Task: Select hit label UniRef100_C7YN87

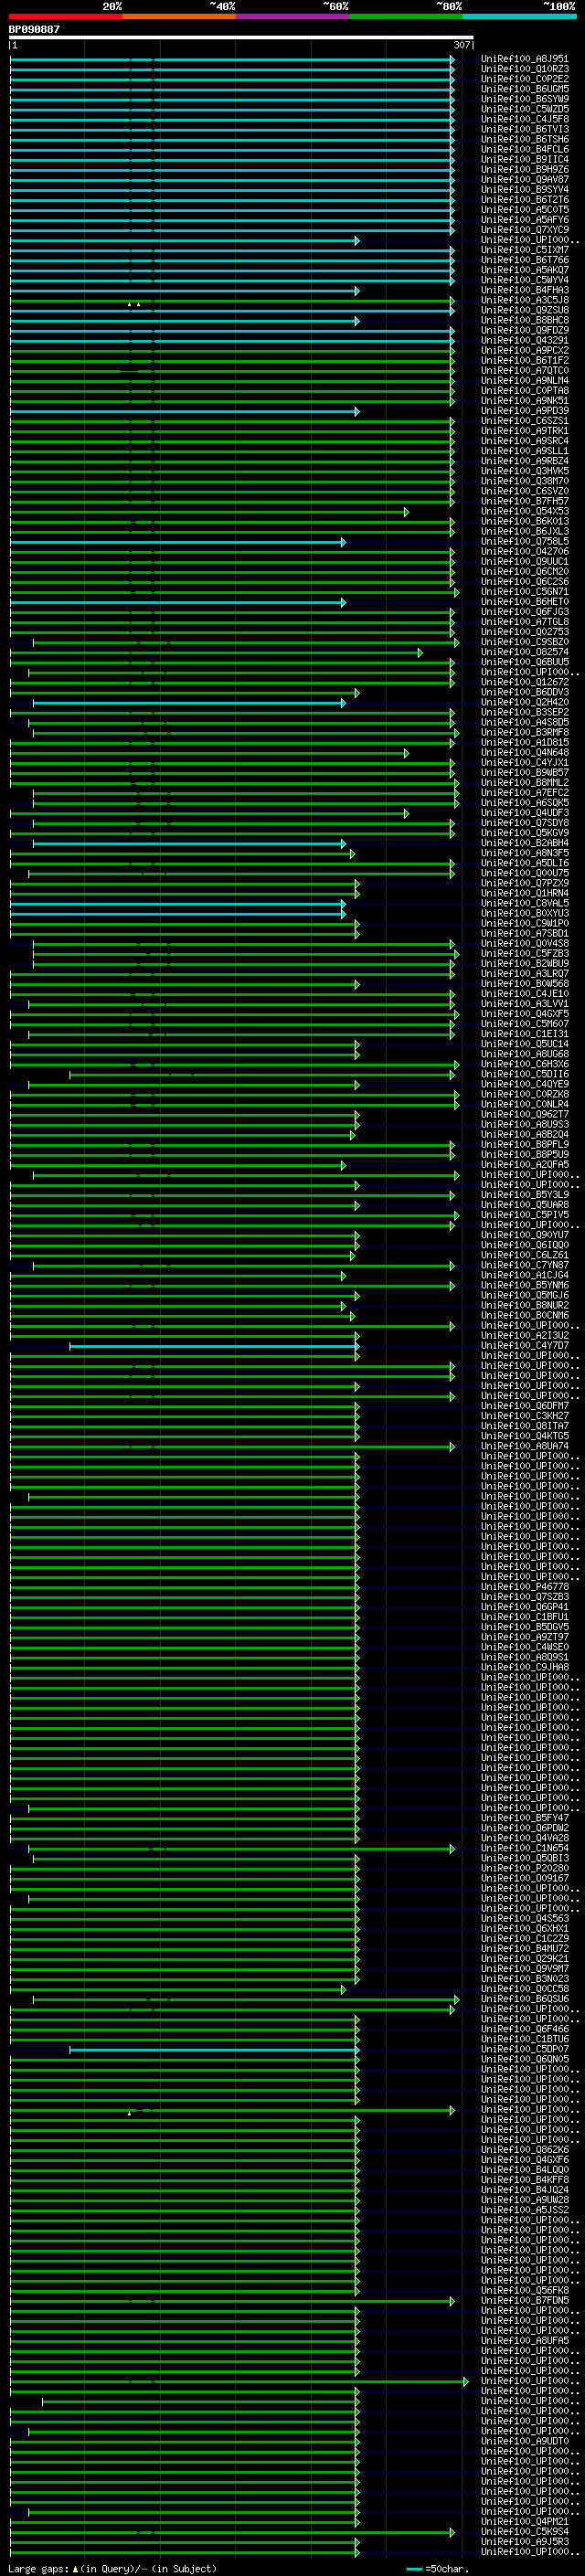Action: point(525,1265)
